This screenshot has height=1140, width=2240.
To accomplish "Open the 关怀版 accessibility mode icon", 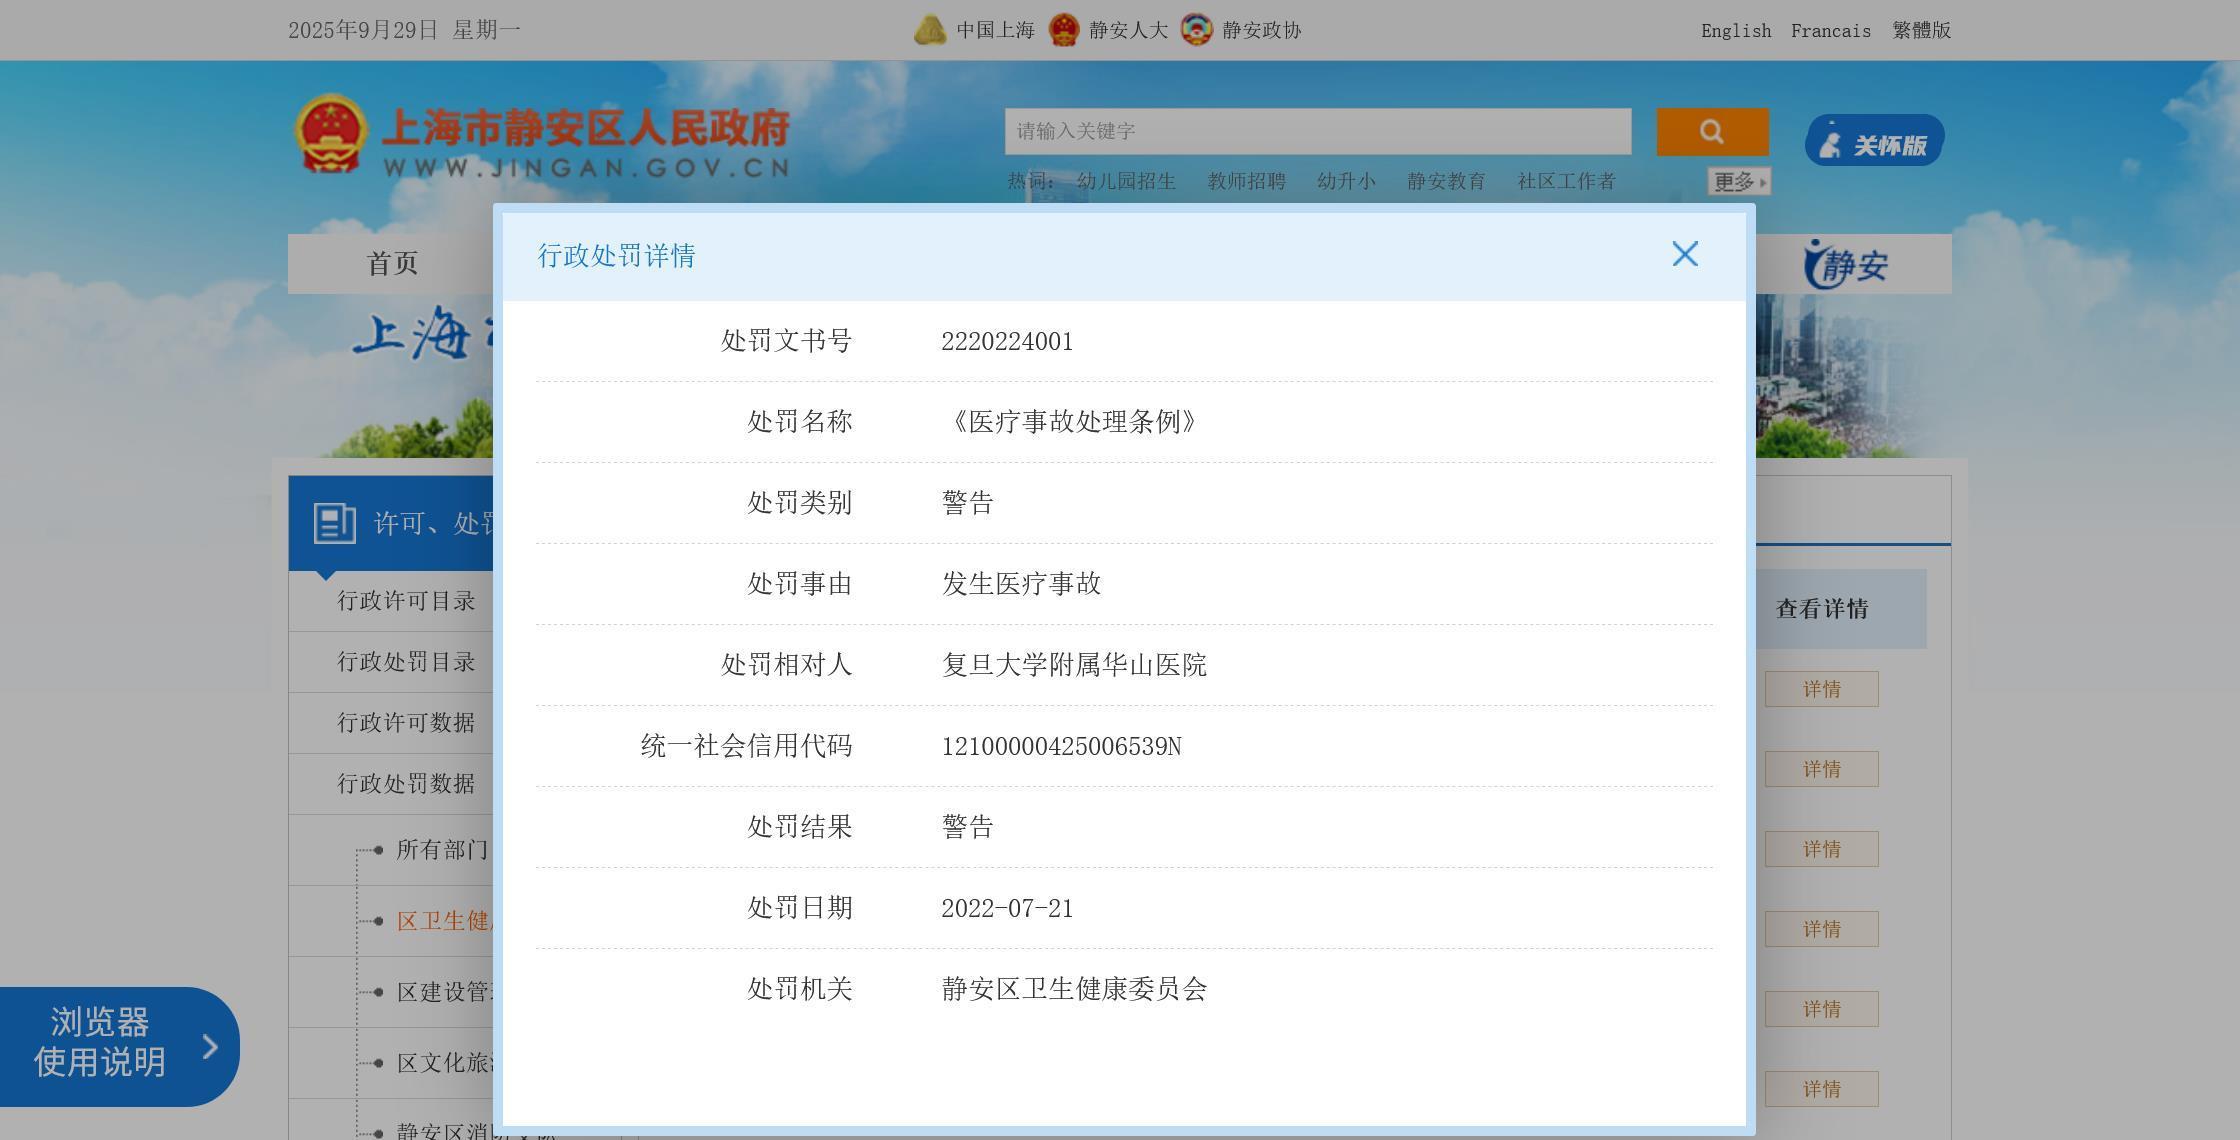I will point(1874,141).
